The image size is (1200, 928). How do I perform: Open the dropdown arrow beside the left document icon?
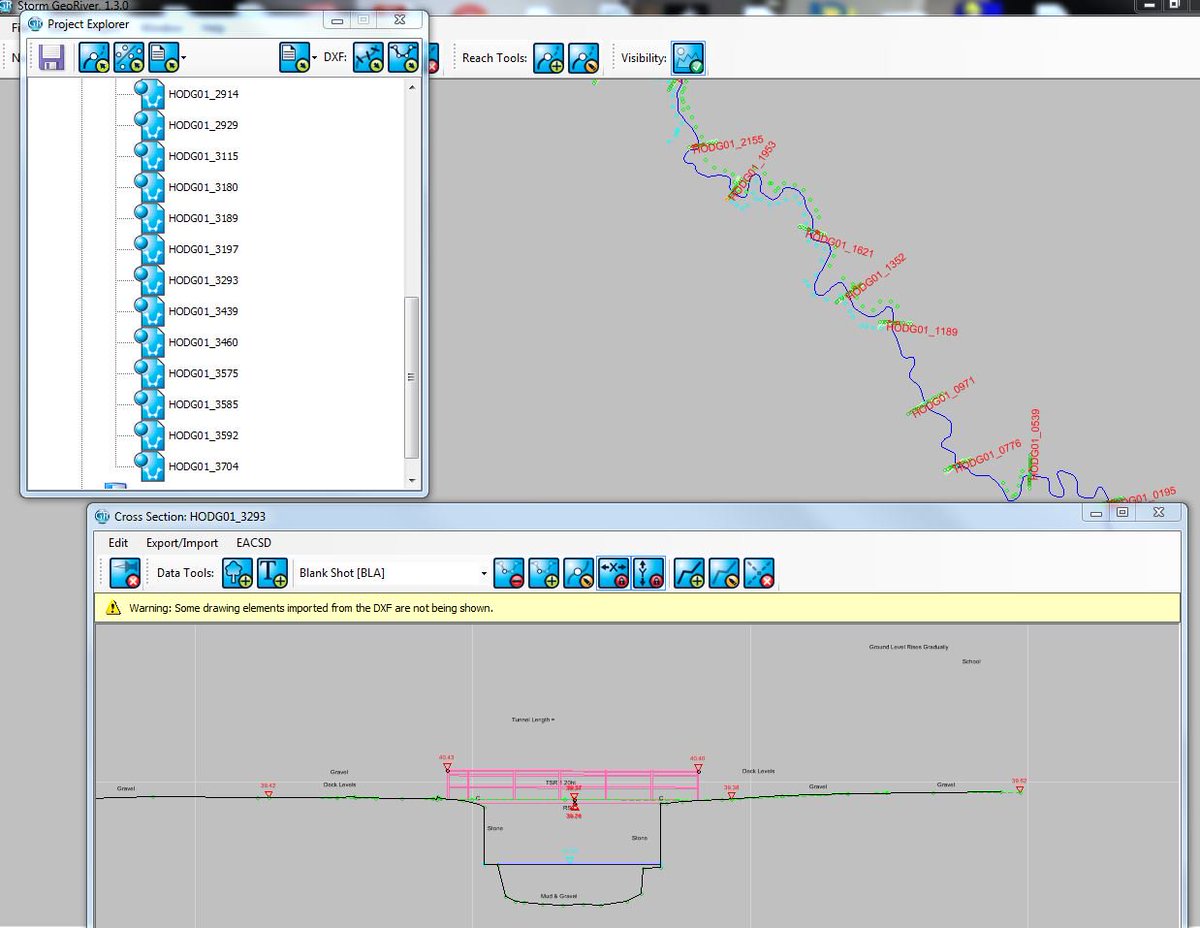pyautogui.click(x=184, y=58)
